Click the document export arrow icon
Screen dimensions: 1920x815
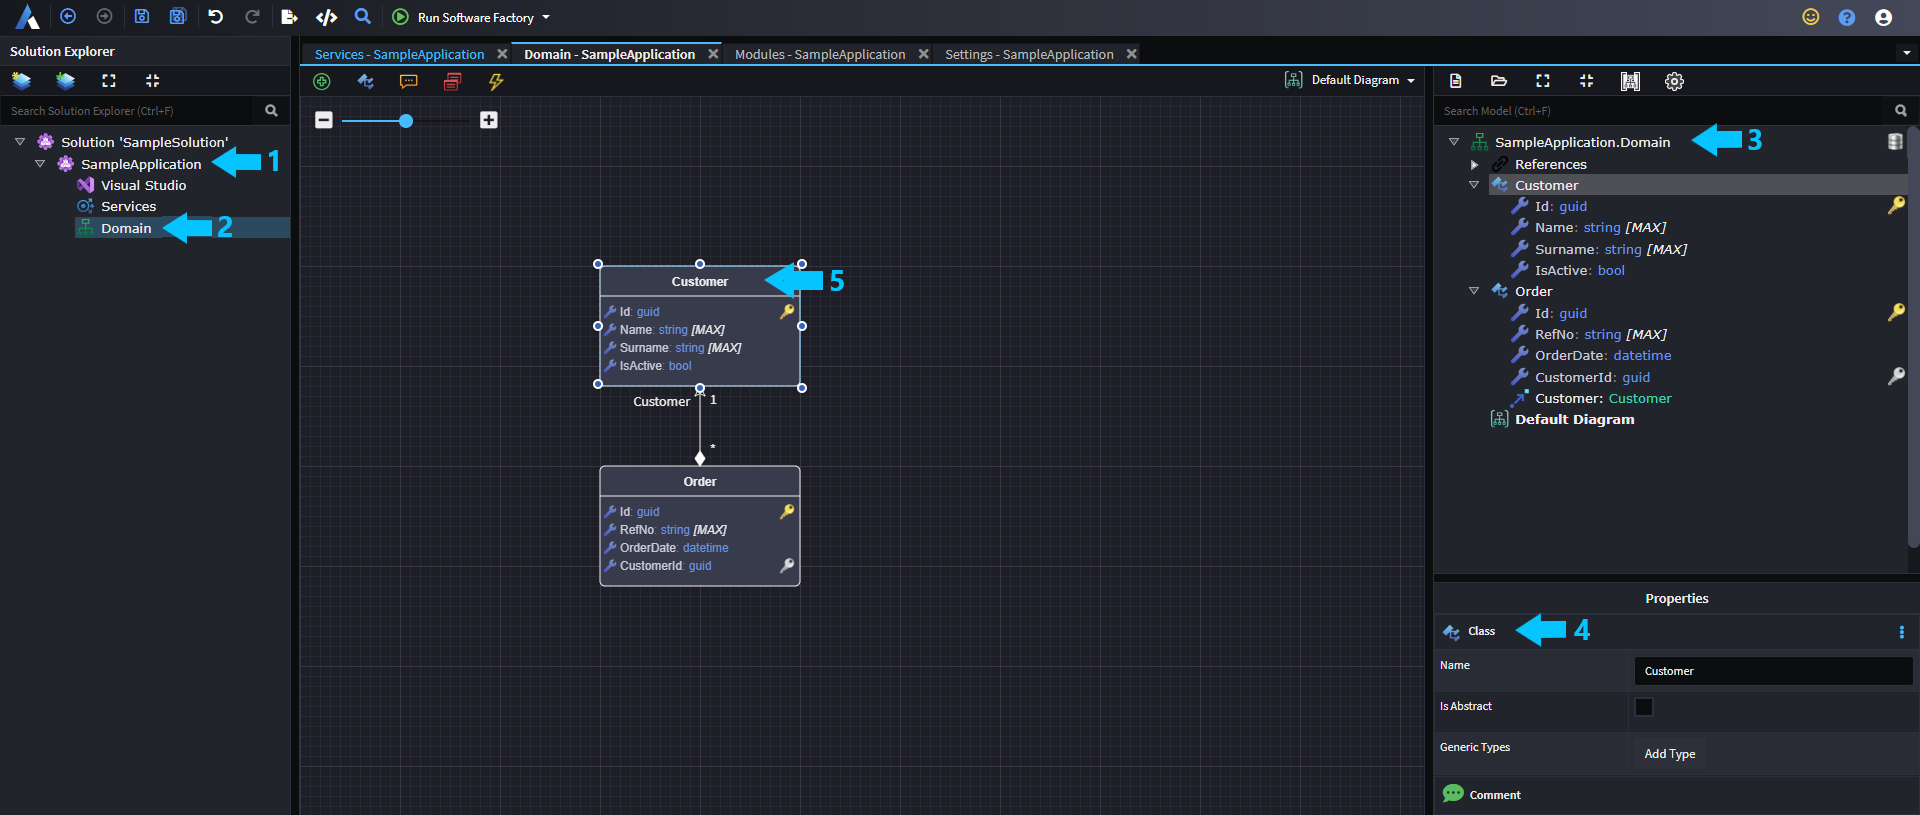(289, 17)
